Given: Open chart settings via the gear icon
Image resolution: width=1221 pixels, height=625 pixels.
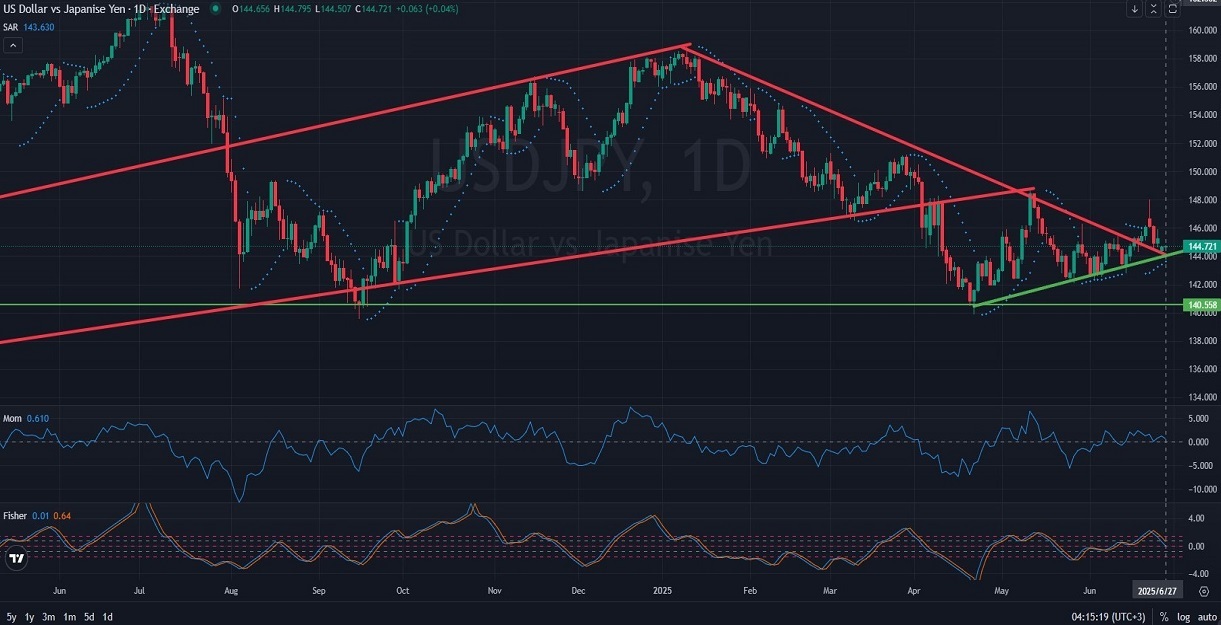Looking at the screenshot, I should (x=1203, y=591).
